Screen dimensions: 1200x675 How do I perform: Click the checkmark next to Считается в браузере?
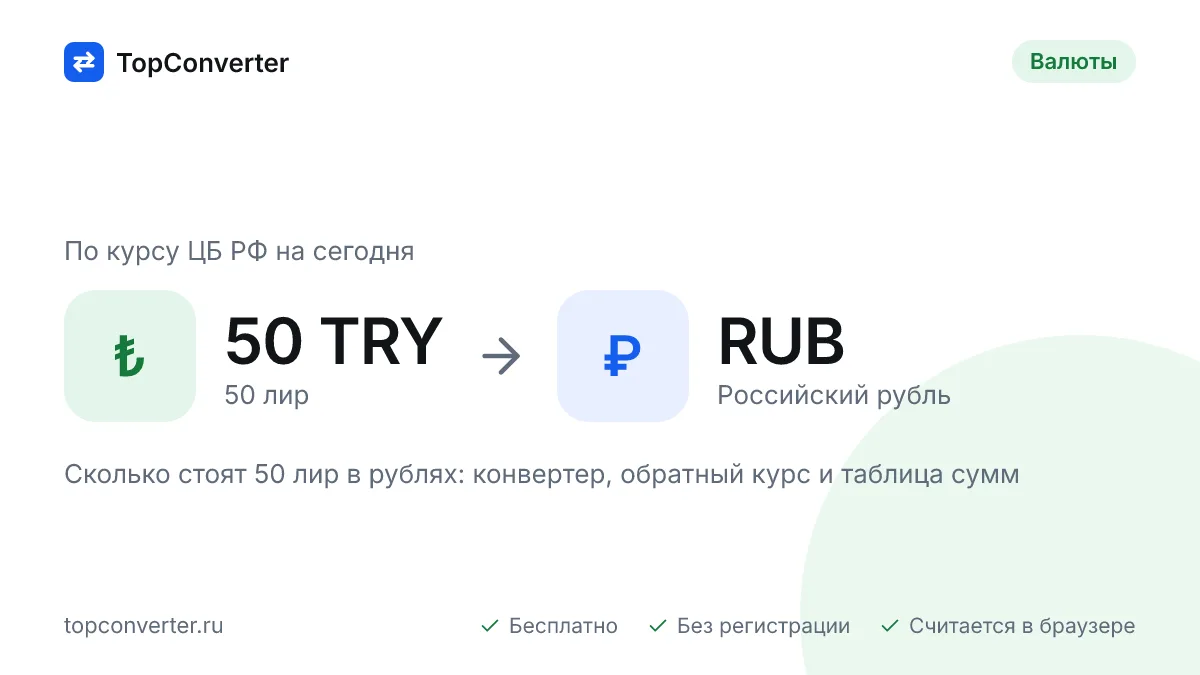pyautogui.click(x=890, y=626)
